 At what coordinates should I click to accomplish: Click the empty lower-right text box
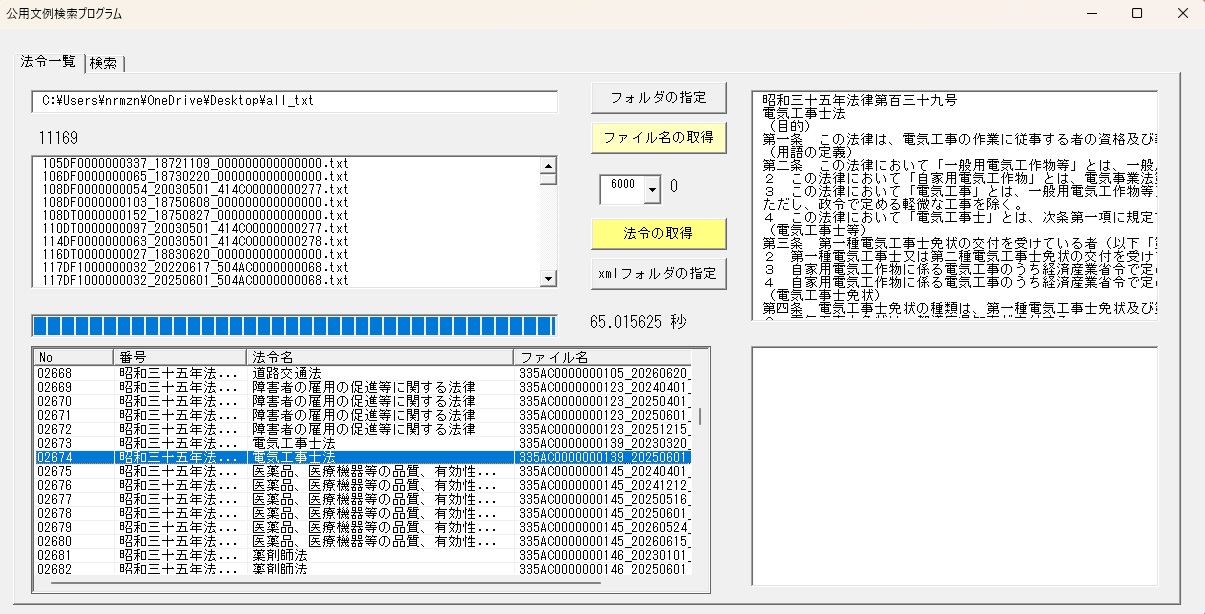[954, 466]
